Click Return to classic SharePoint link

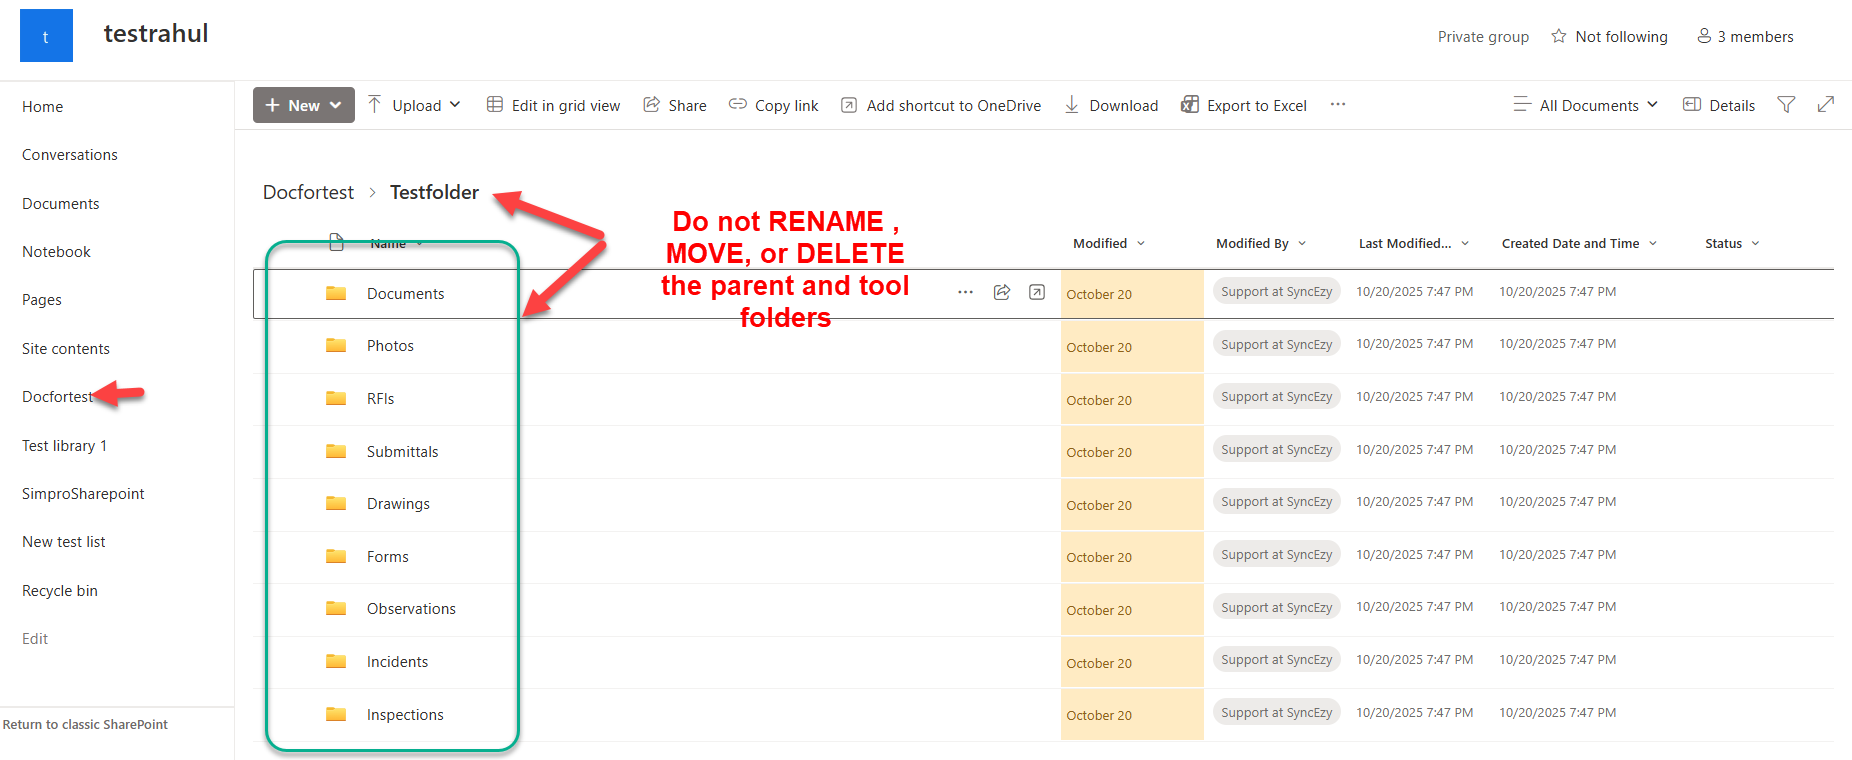click(x=85, y=725)
